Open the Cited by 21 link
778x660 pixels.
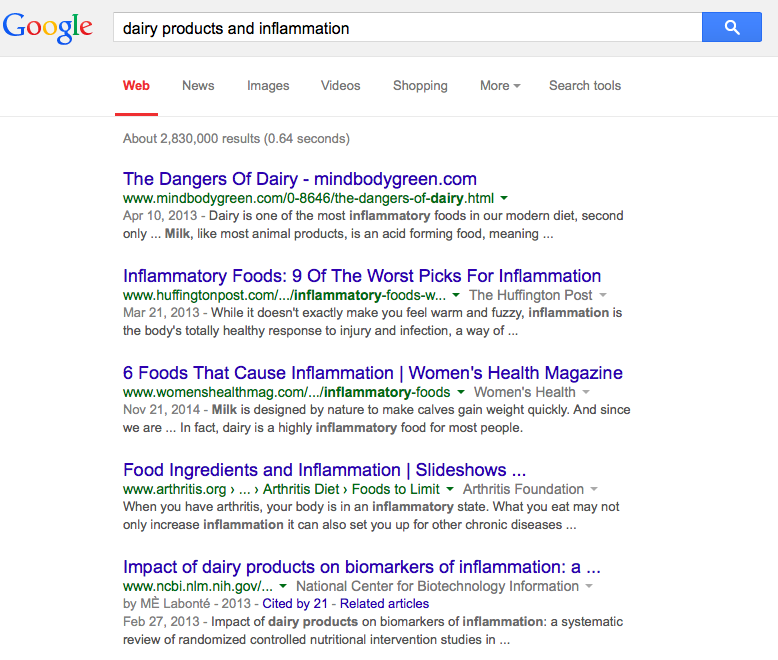295,603
